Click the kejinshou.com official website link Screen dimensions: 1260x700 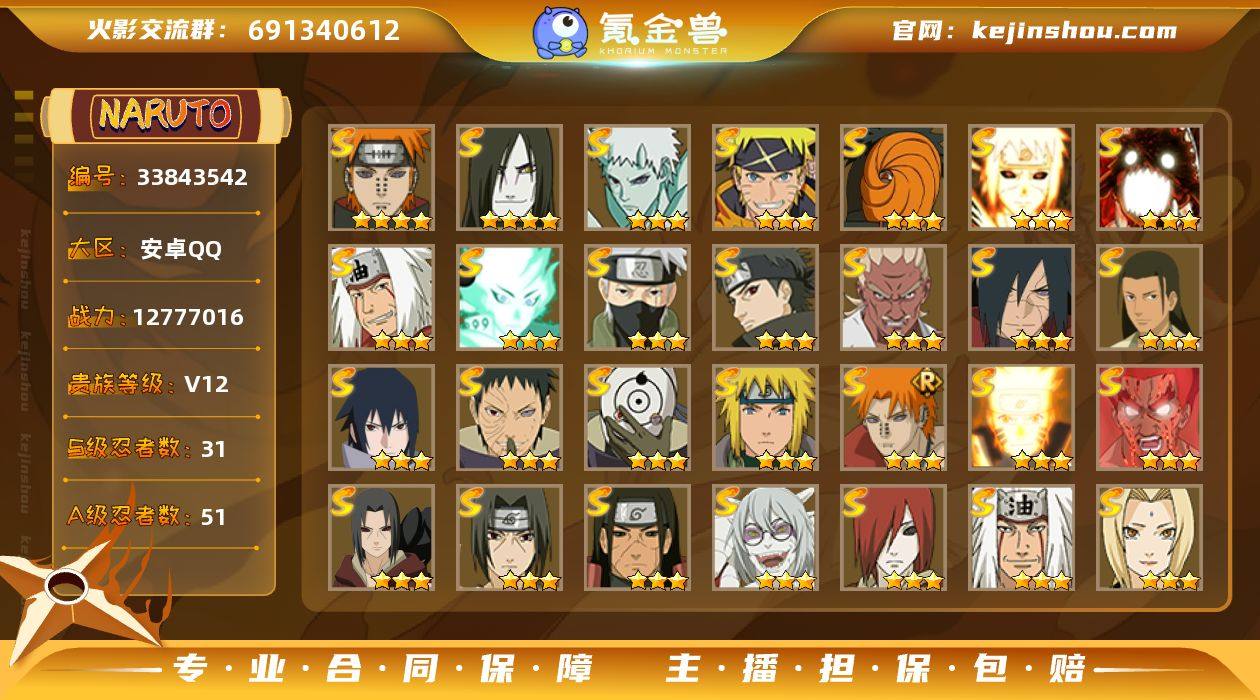coord(1034,31)
